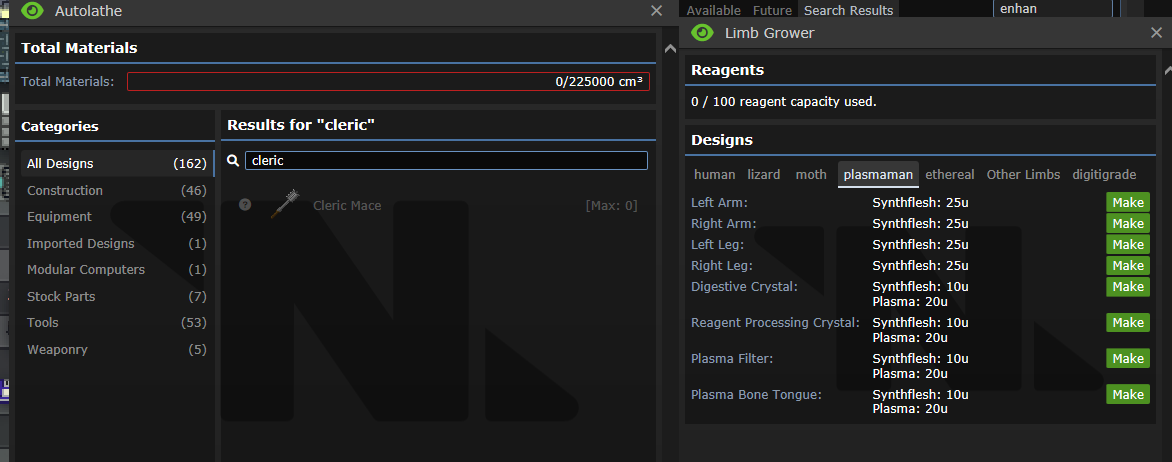Select the Imported Designs category
This screenshot has height=462, width=1172.
coord(117,244)
